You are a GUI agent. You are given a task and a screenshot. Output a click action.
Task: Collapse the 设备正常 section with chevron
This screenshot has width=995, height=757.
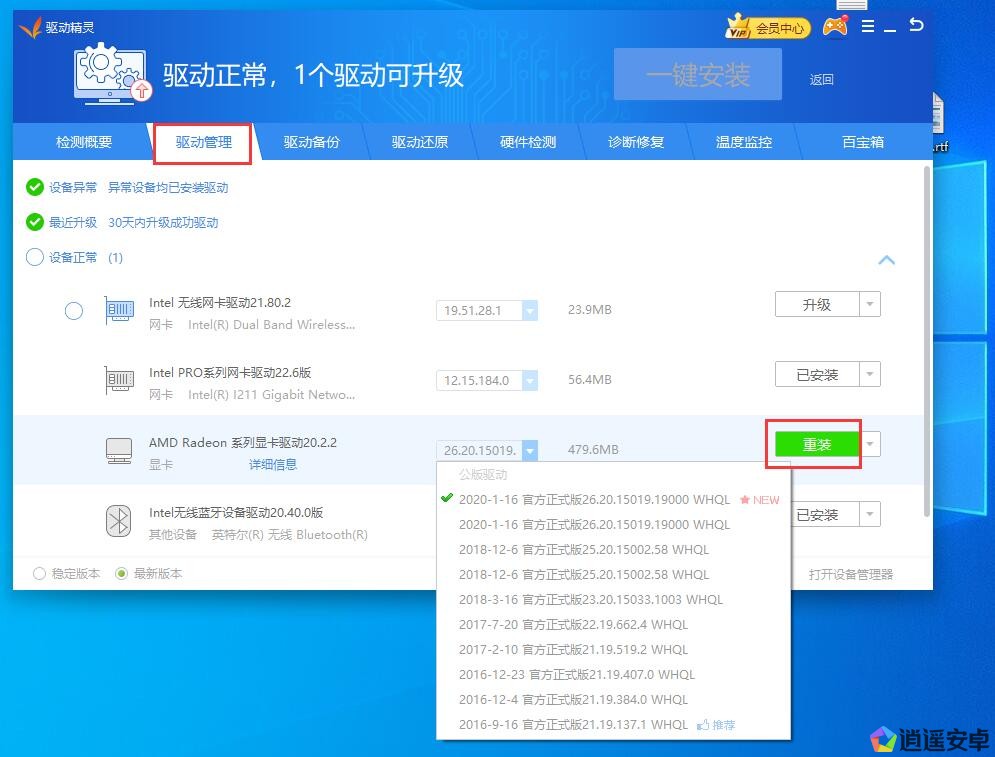(886, 260)
